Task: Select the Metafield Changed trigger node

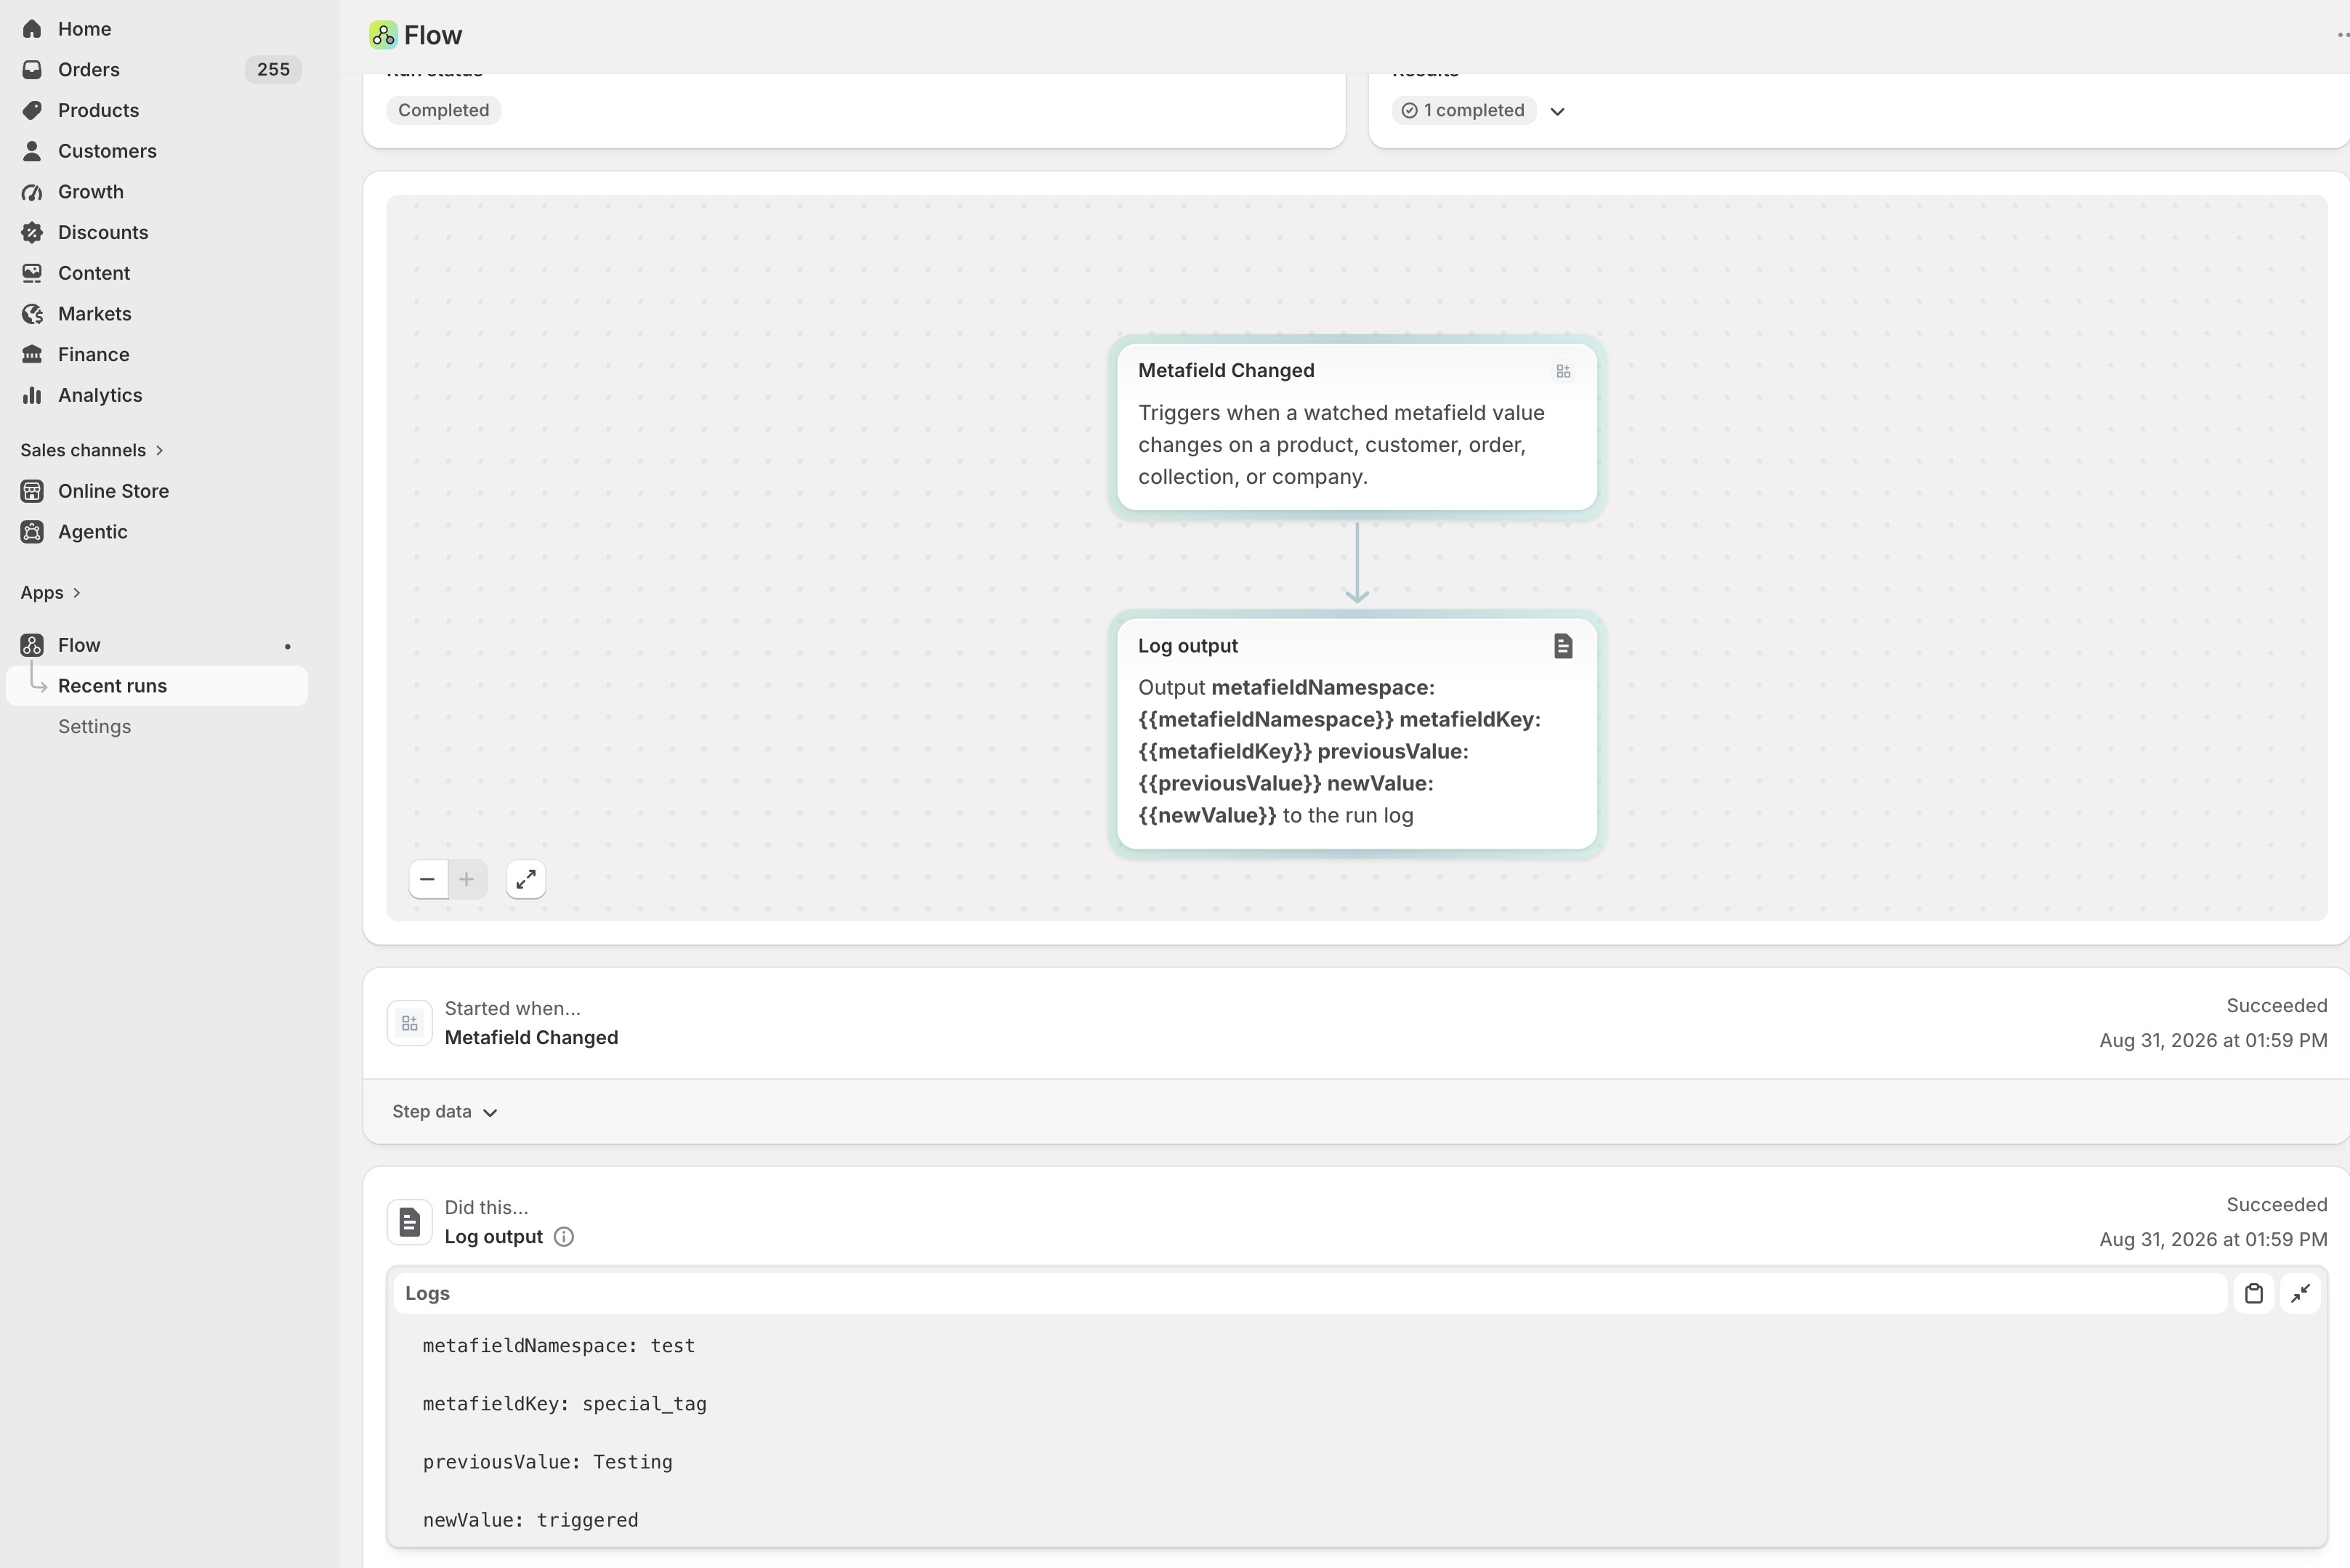Action: [x=1357, y=427]
